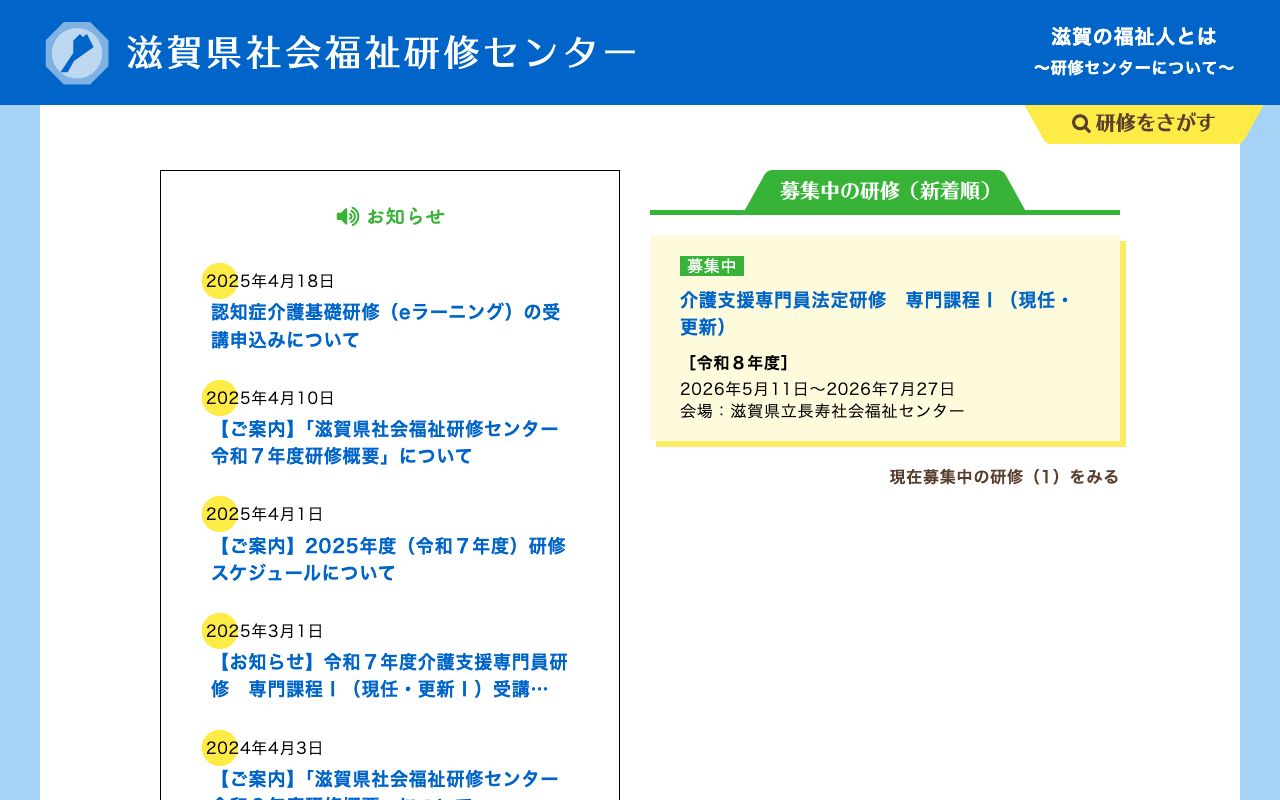Click the magnifying glass search icon

[1081, 124]
